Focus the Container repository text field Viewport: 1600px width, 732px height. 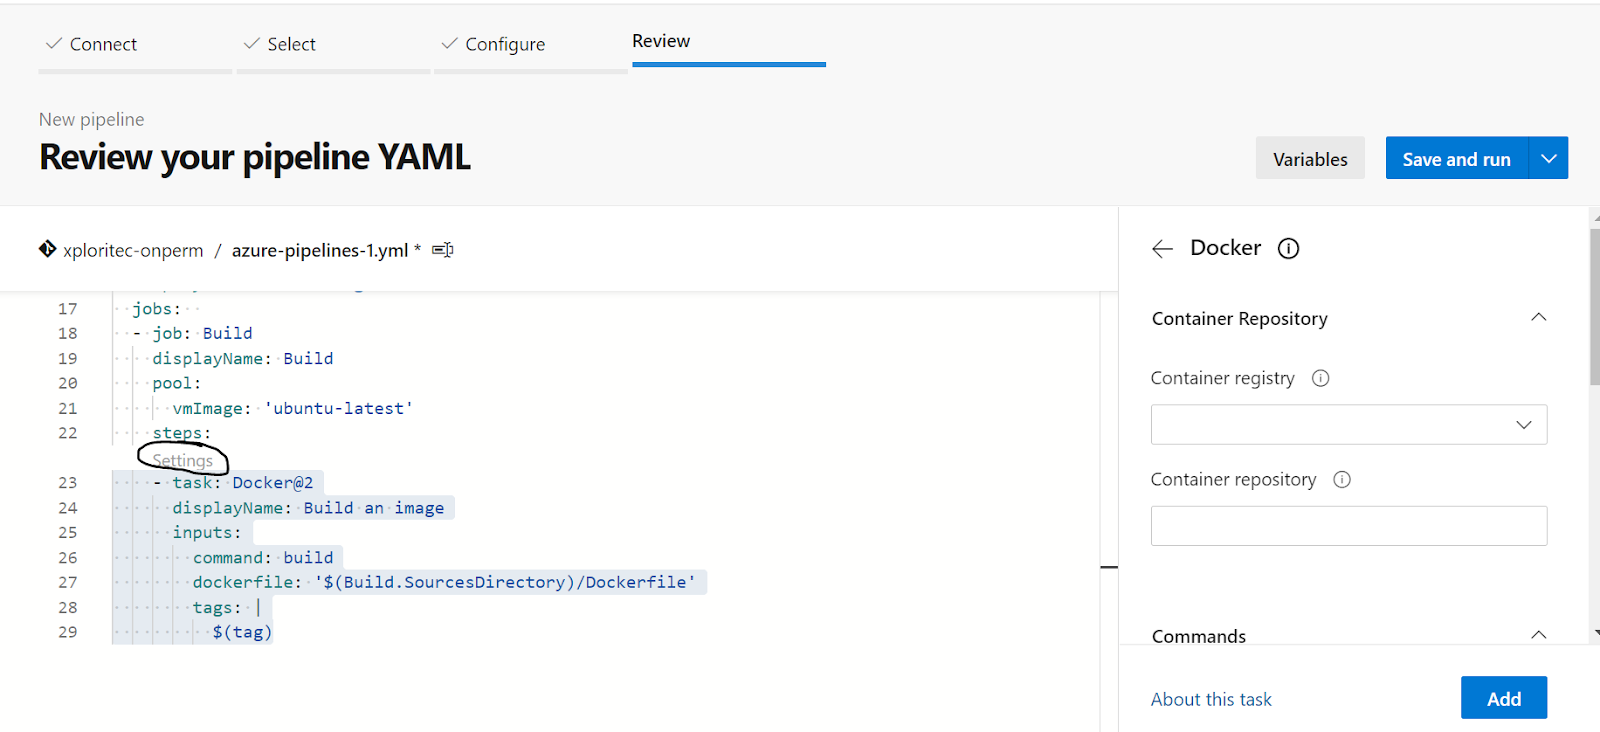[x=1349, y=526]
